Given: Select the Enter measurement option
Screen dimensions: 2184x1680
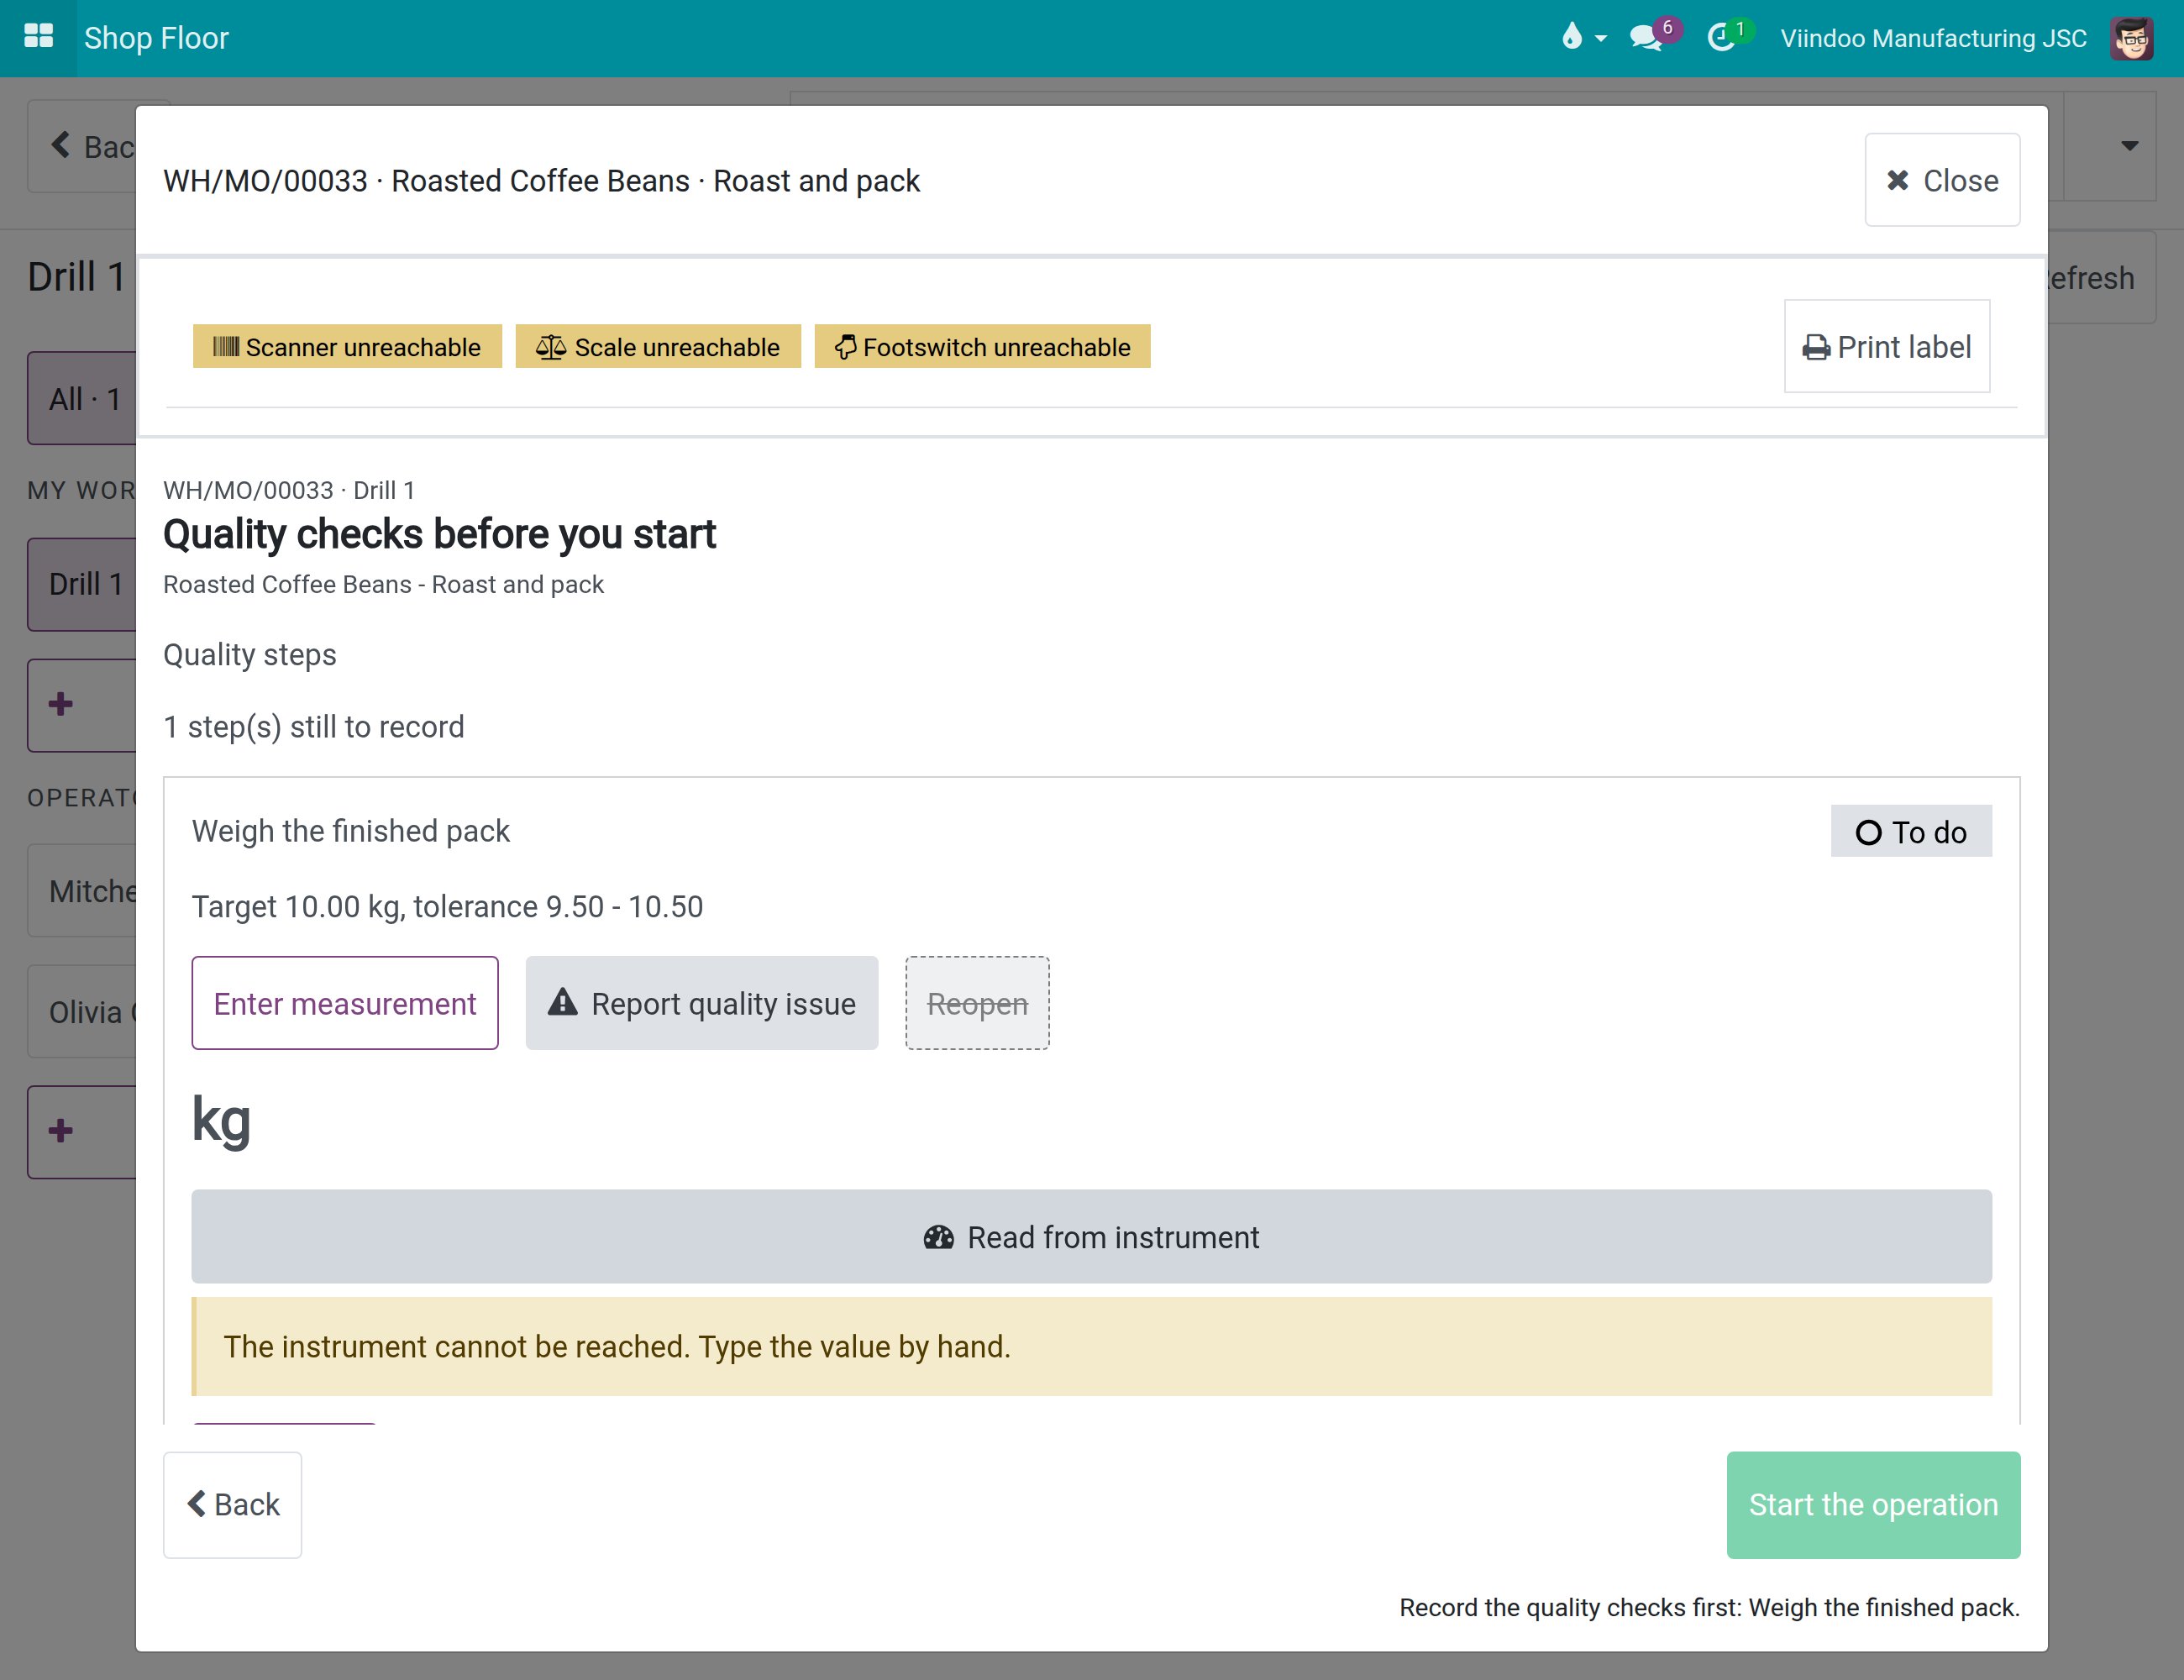Looking at the screenshot, I should (345, 1003).
